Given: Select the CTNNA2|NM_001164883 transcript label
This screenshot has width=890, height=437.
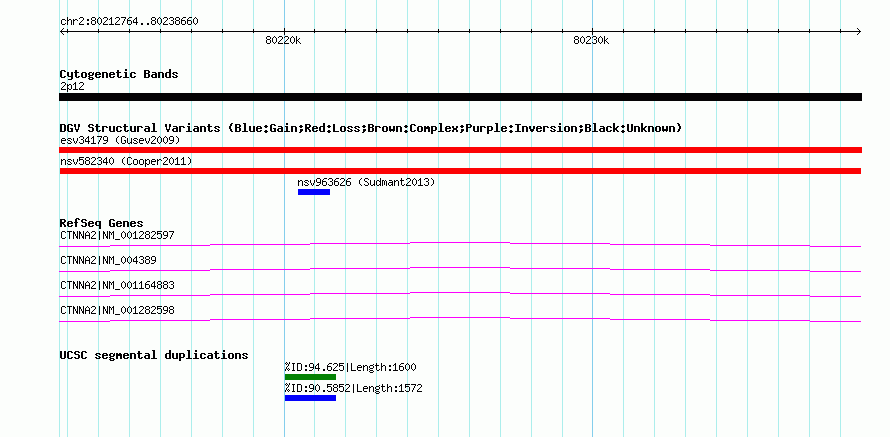Looking at the screenshot, I should (117, 285).
